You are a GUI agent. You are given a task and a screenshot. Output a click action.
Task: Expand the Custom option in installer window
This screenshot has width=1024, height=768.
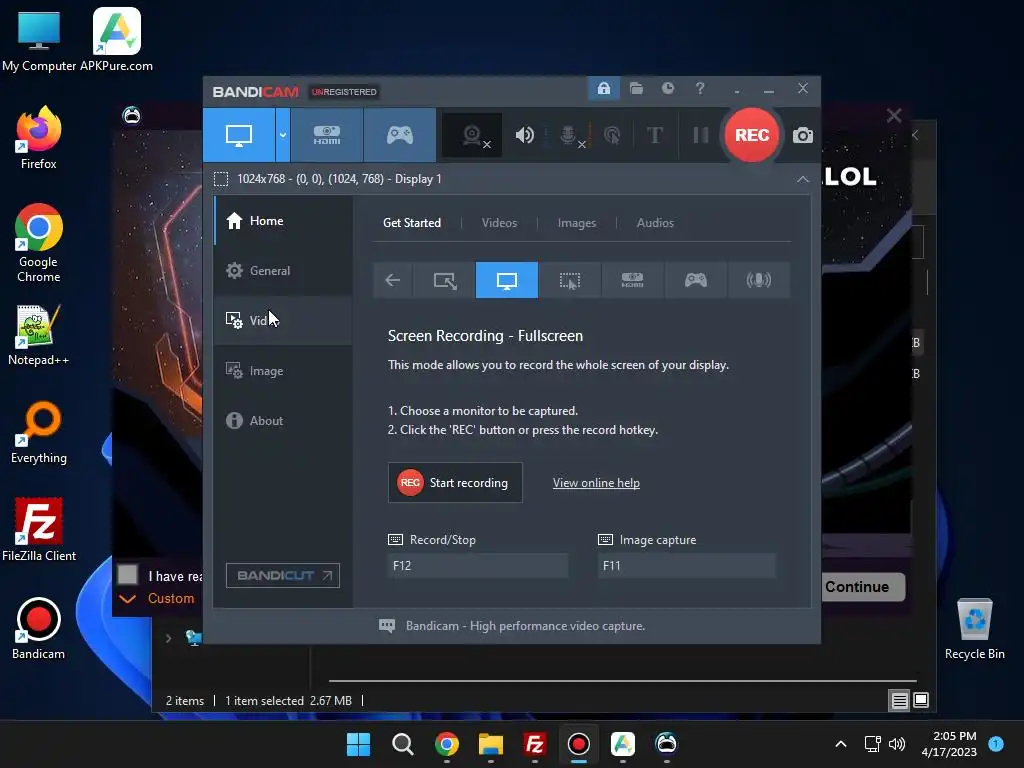tap(157, 598)
